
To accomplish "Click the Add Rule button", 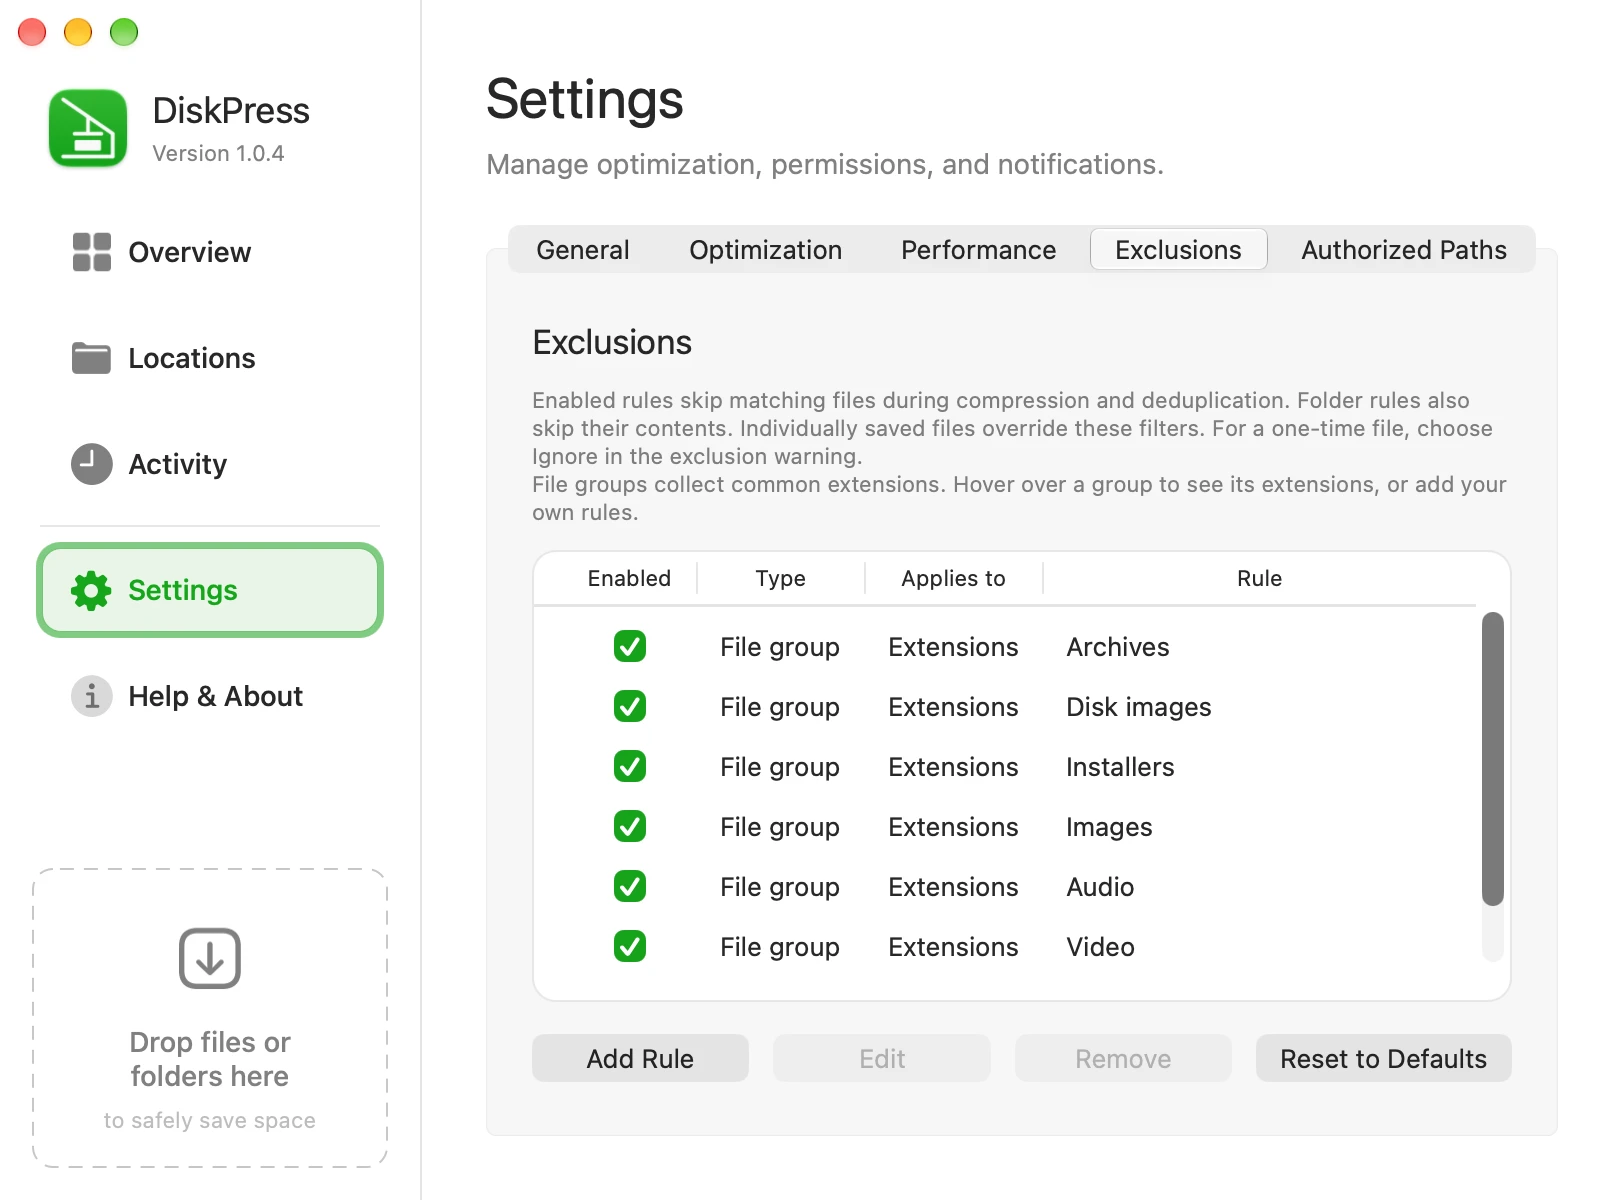I will [x=640, y=1058].
